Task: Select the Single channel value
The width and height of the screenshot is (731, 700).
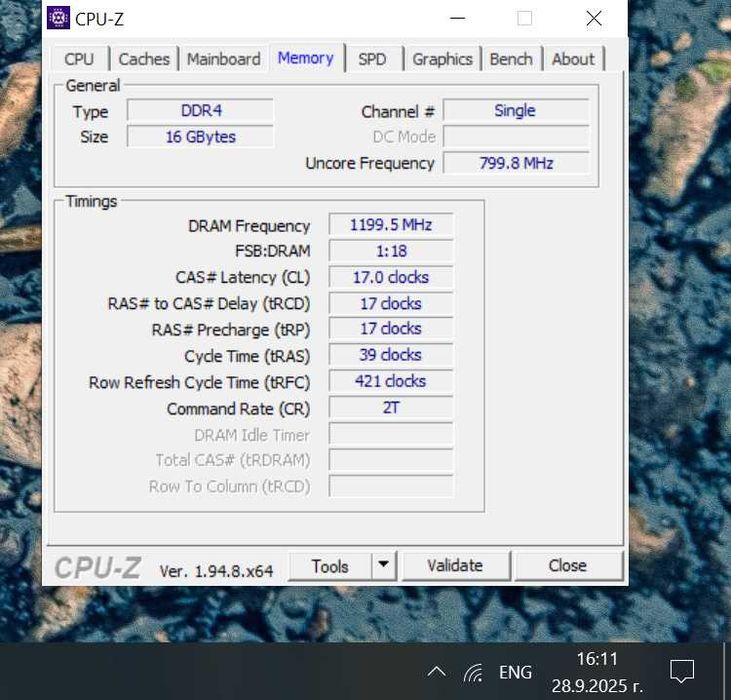Action: point(516,111)
